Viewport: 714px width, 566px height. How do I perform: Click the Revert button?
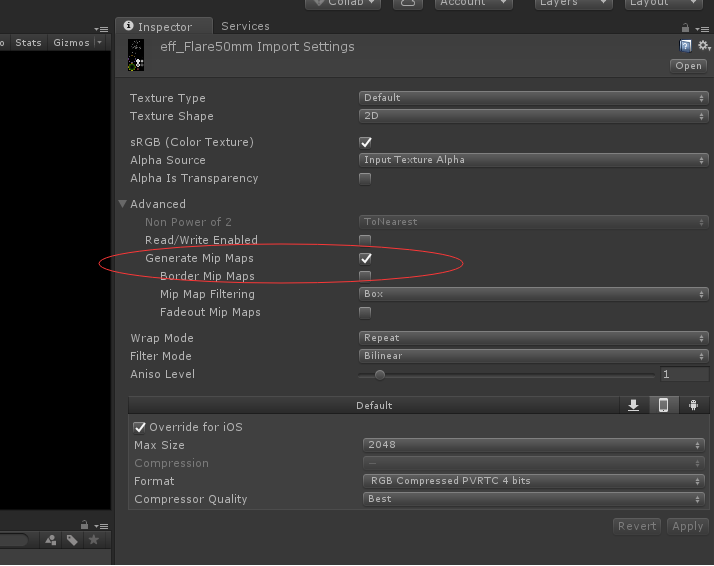point(637,526)
